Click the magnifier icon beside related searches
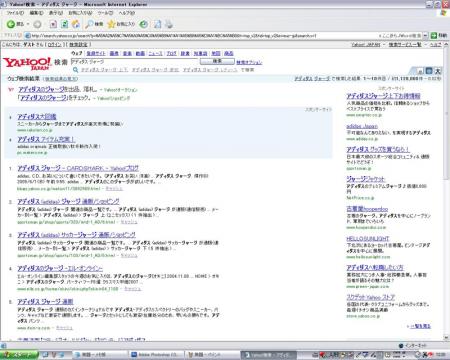The width and height of the screenshot is (450, 360). coord(75,70)
